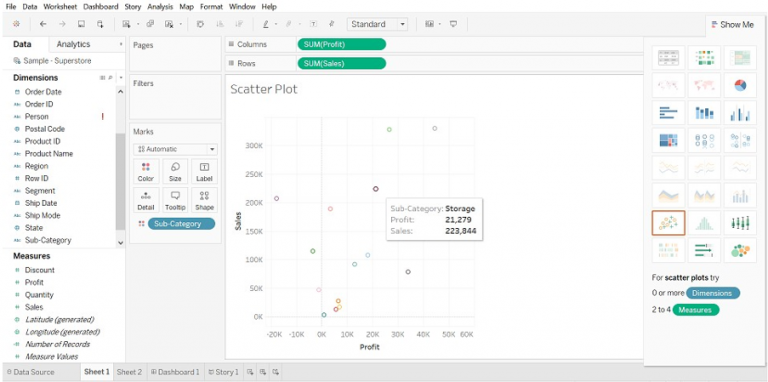Open the Standard fit dropdown
Screen dimensions: 768x382
(377, 24)
